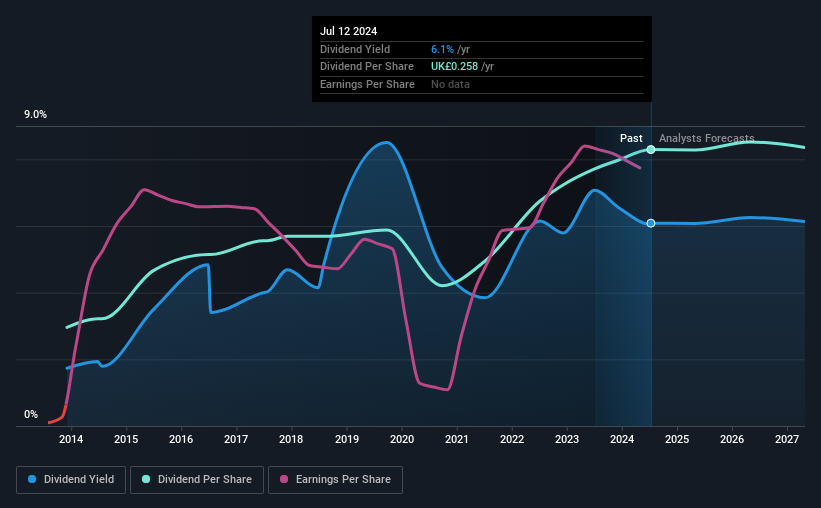Click the 2015 x-axis label
Screen dimensions: 821x508
point(126,439)
